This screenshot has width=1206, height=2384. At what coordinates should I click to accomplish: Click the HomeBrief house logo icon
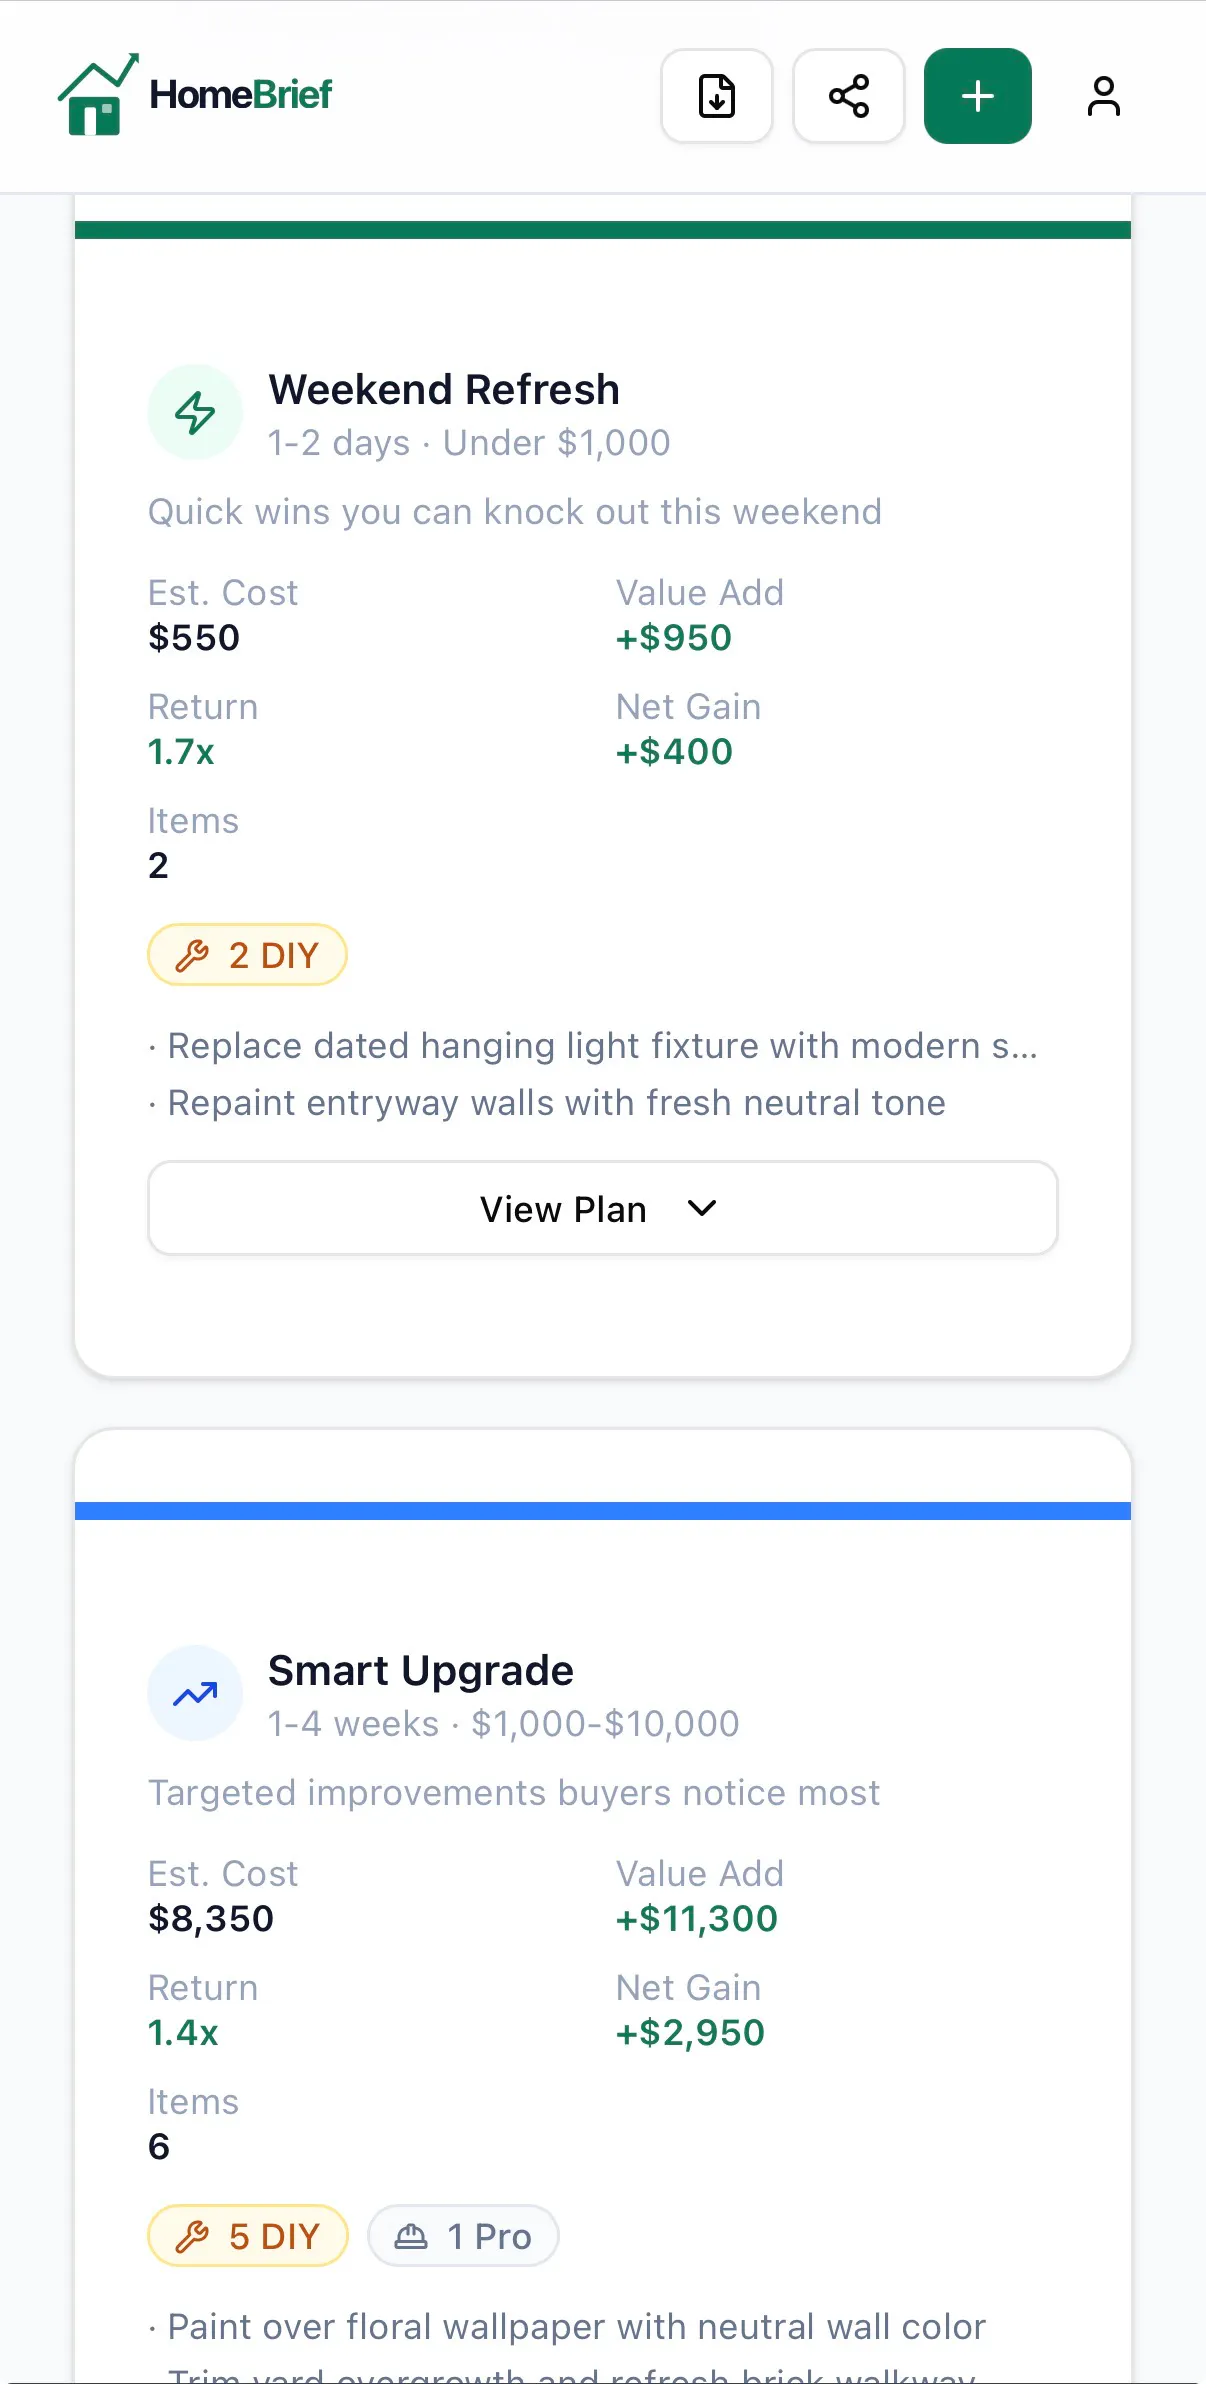click(x=98, y=94)
